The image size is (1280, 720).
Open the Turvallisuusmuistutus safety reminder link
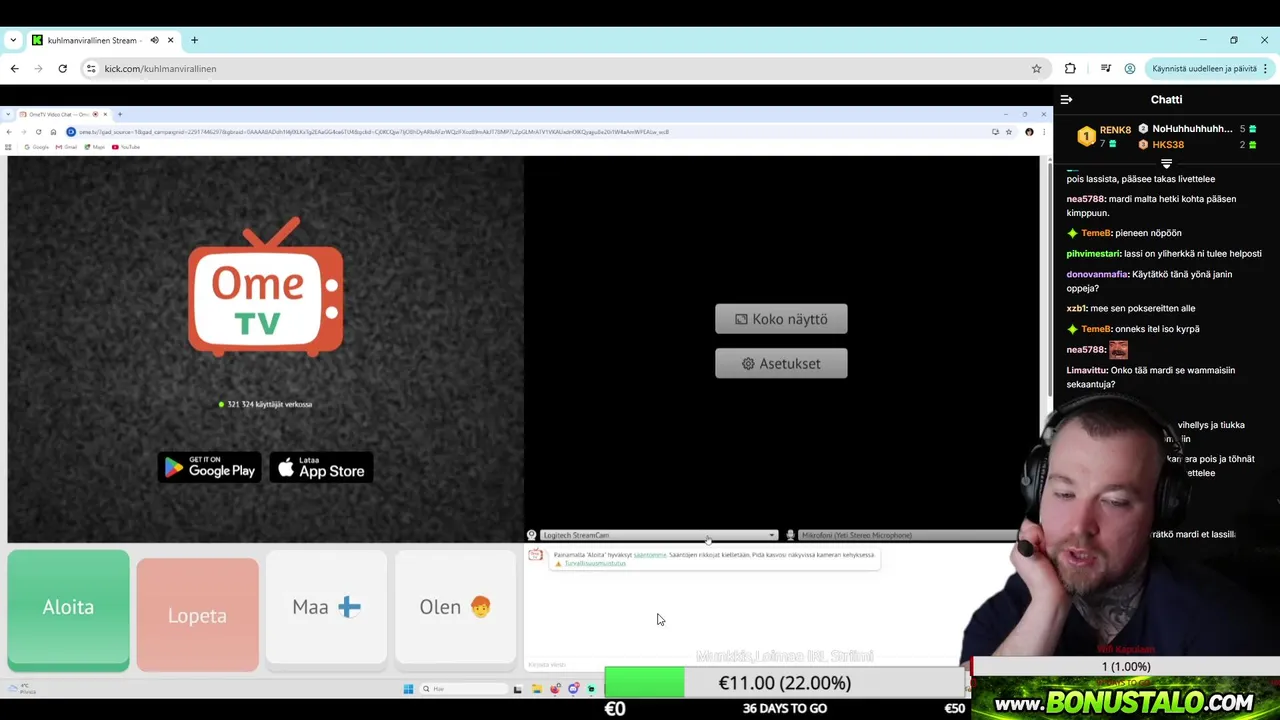click(x=595, y=563)
